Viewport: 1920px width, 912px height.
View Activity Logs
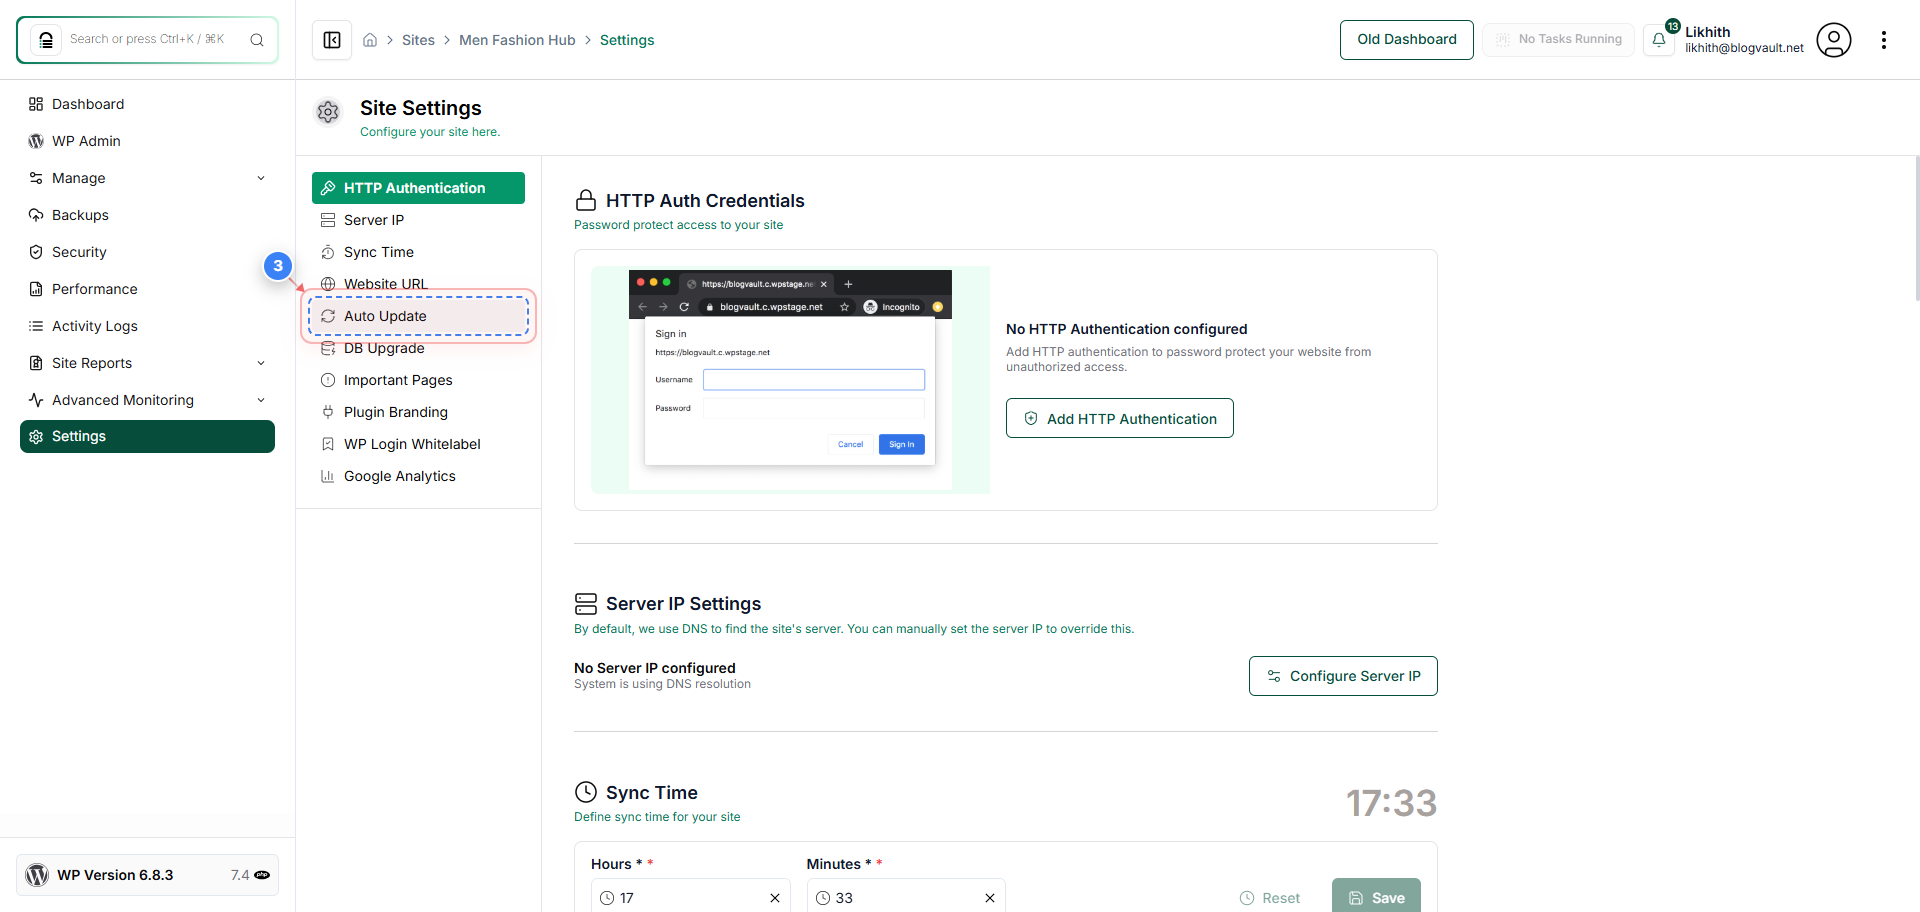coord(95,326)
